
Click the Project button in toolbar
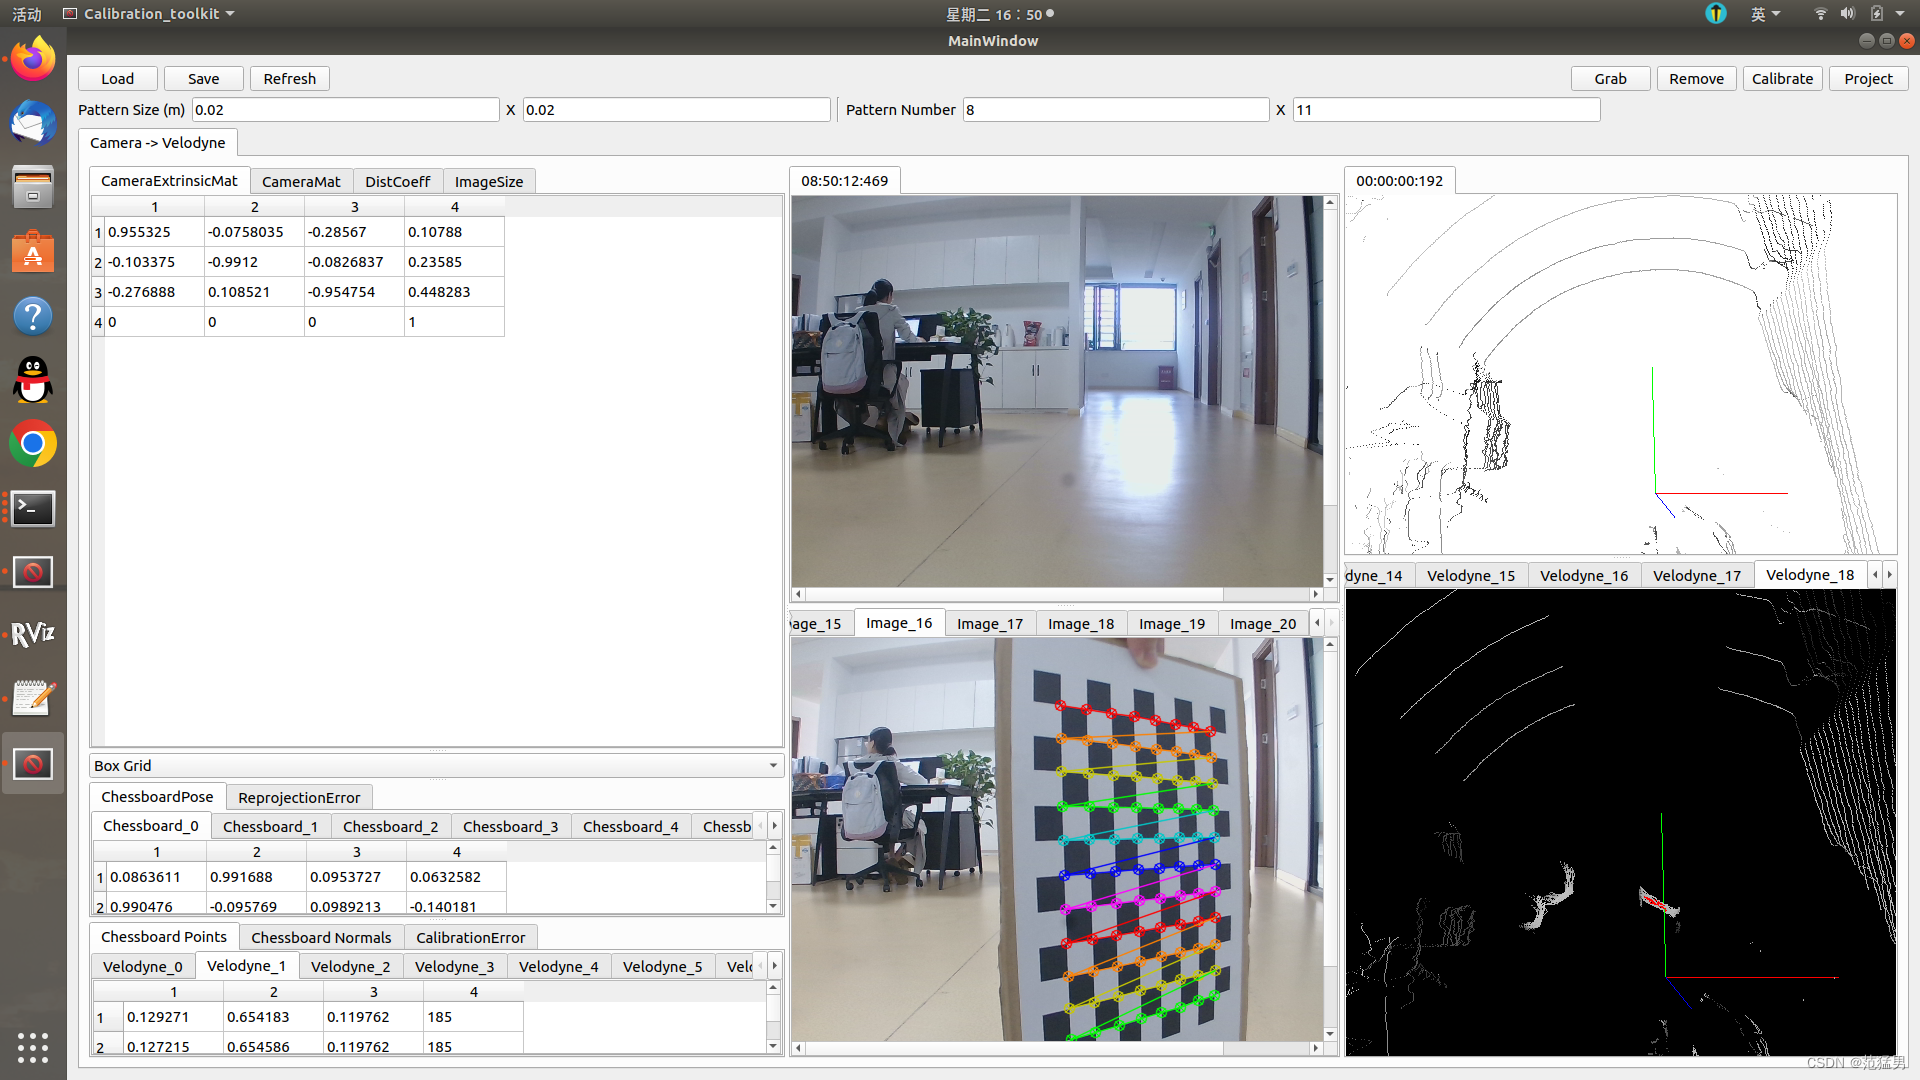tap(1870, 78)
